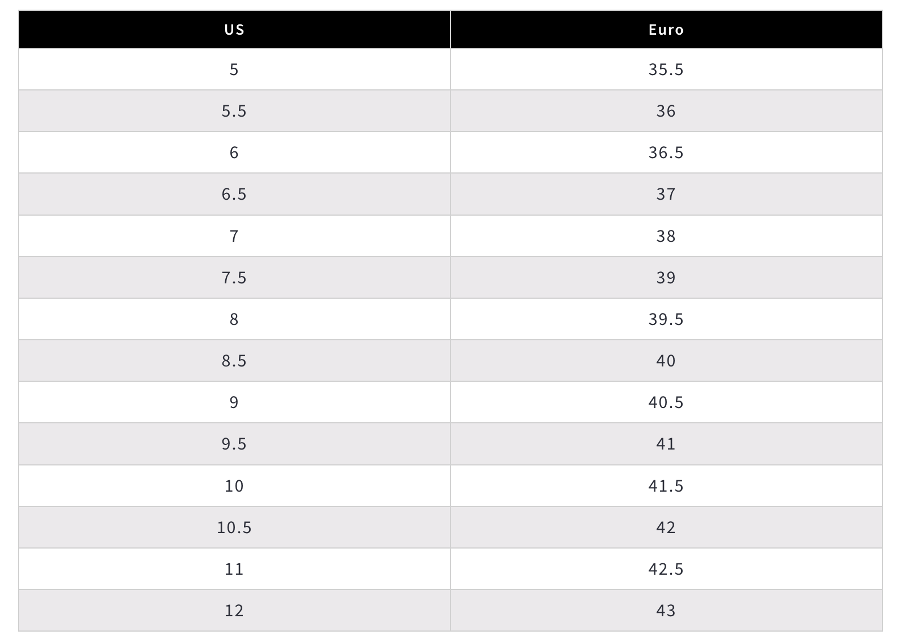The width and height of the screenshot is (900, 644).
Task: Select the US size 5 cell
Action: (234, 70)
